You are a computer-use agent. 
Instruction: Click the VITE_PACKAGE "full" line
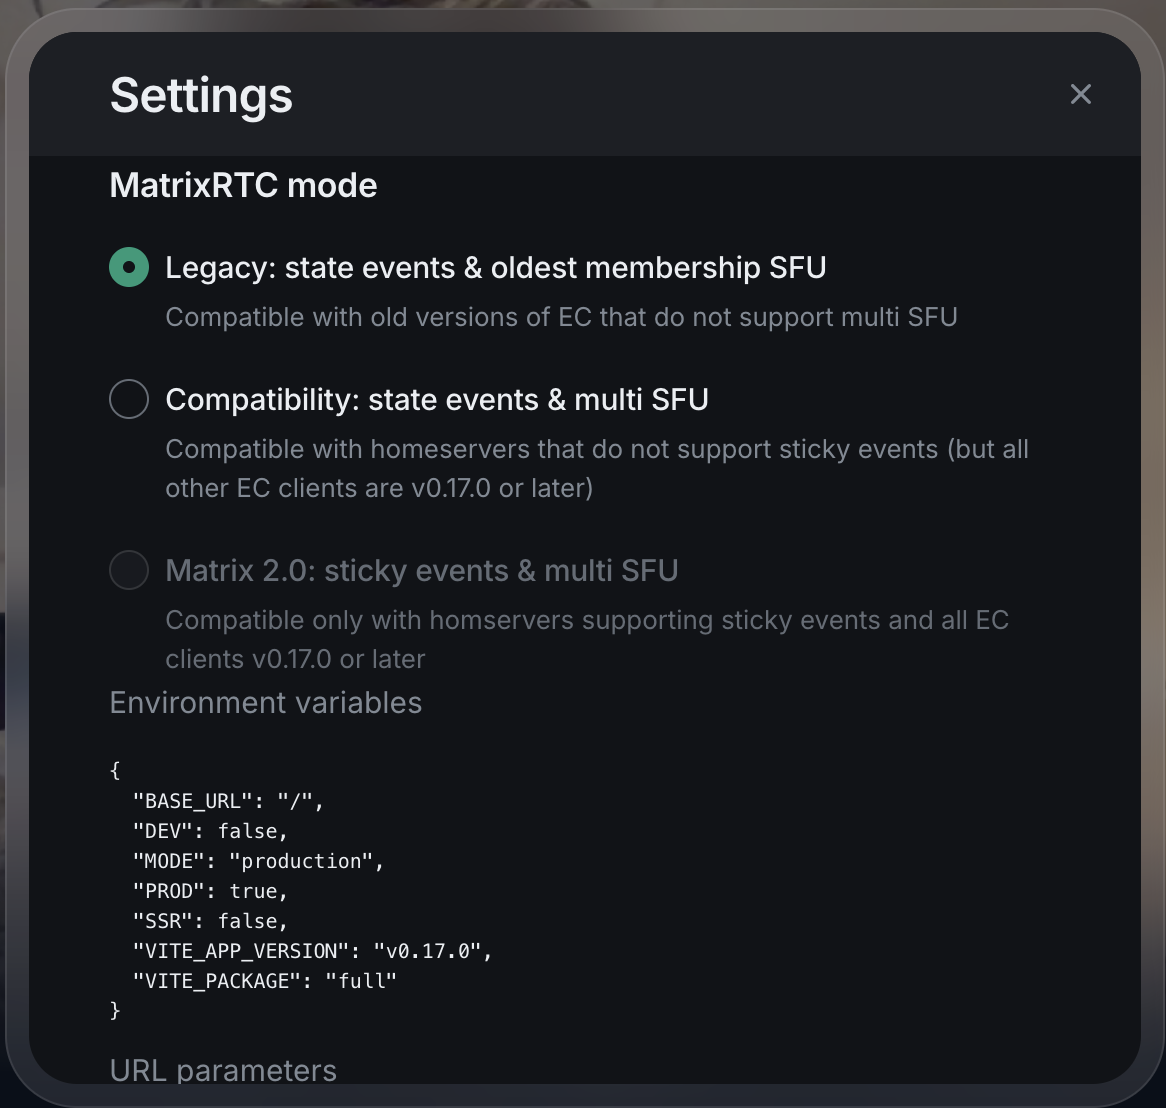pos(264,981)
